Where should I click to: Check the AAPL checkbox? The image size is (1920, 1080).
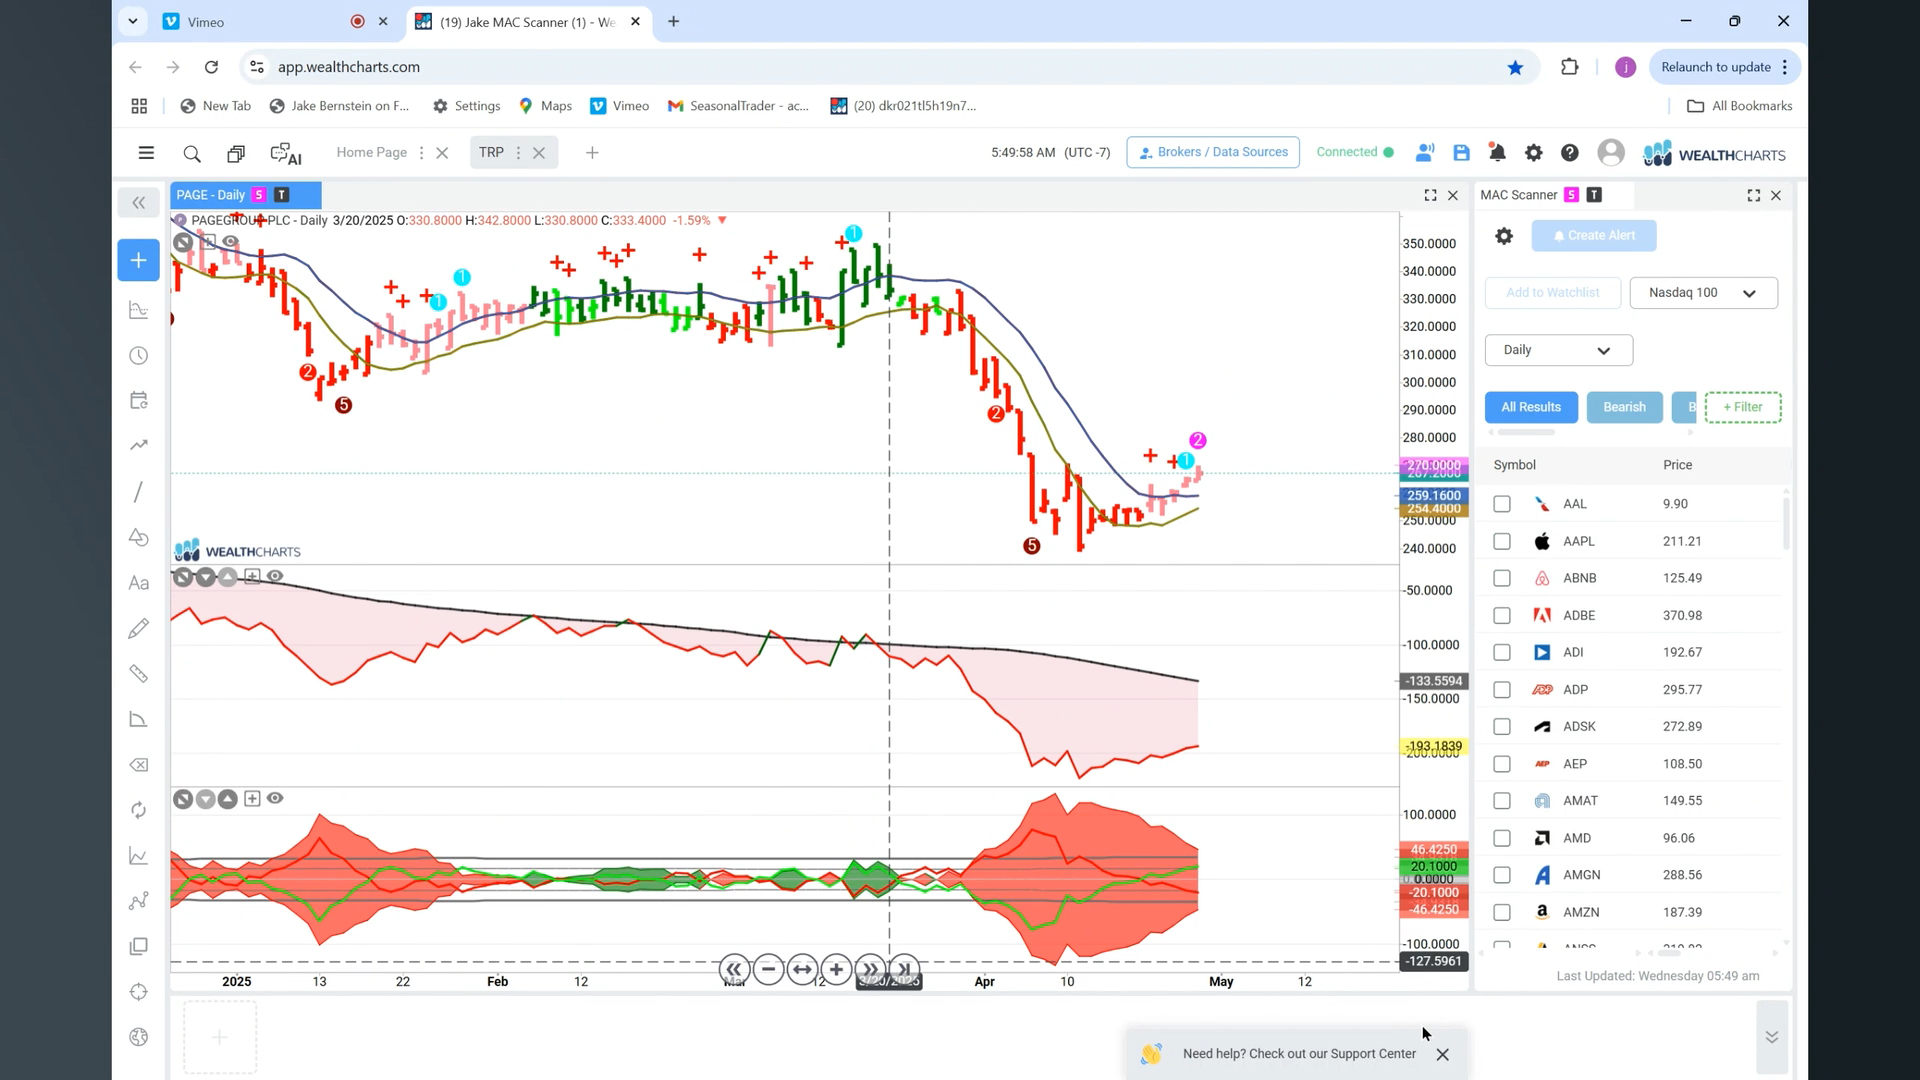point(1502,541)
